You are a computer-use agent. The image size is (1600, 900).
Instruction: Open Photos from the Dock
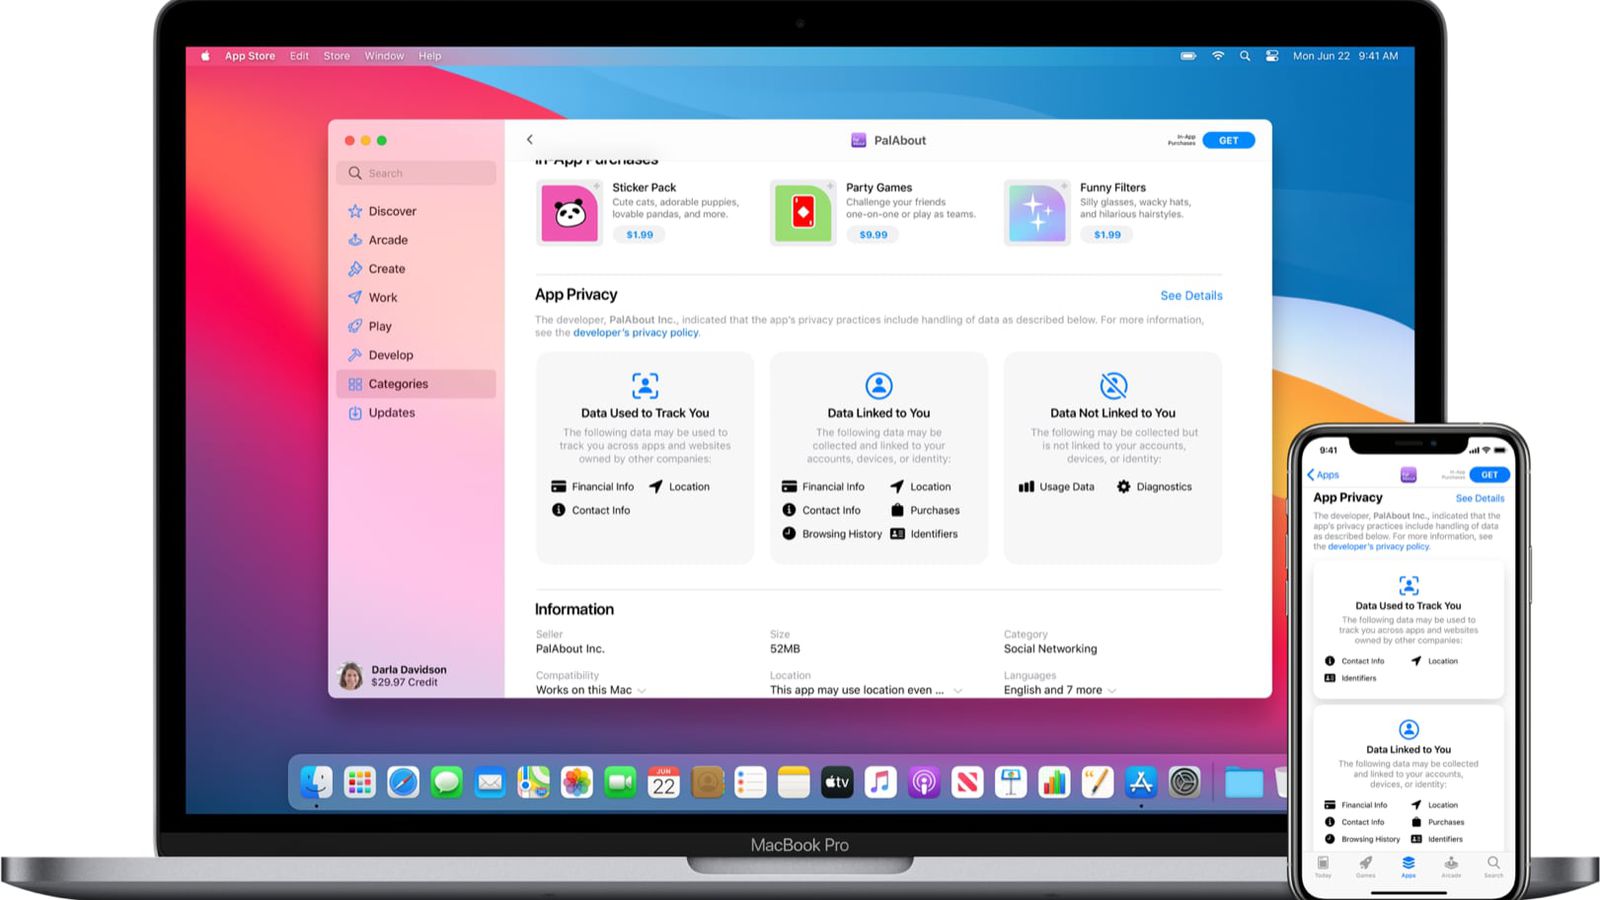(577, 782)
